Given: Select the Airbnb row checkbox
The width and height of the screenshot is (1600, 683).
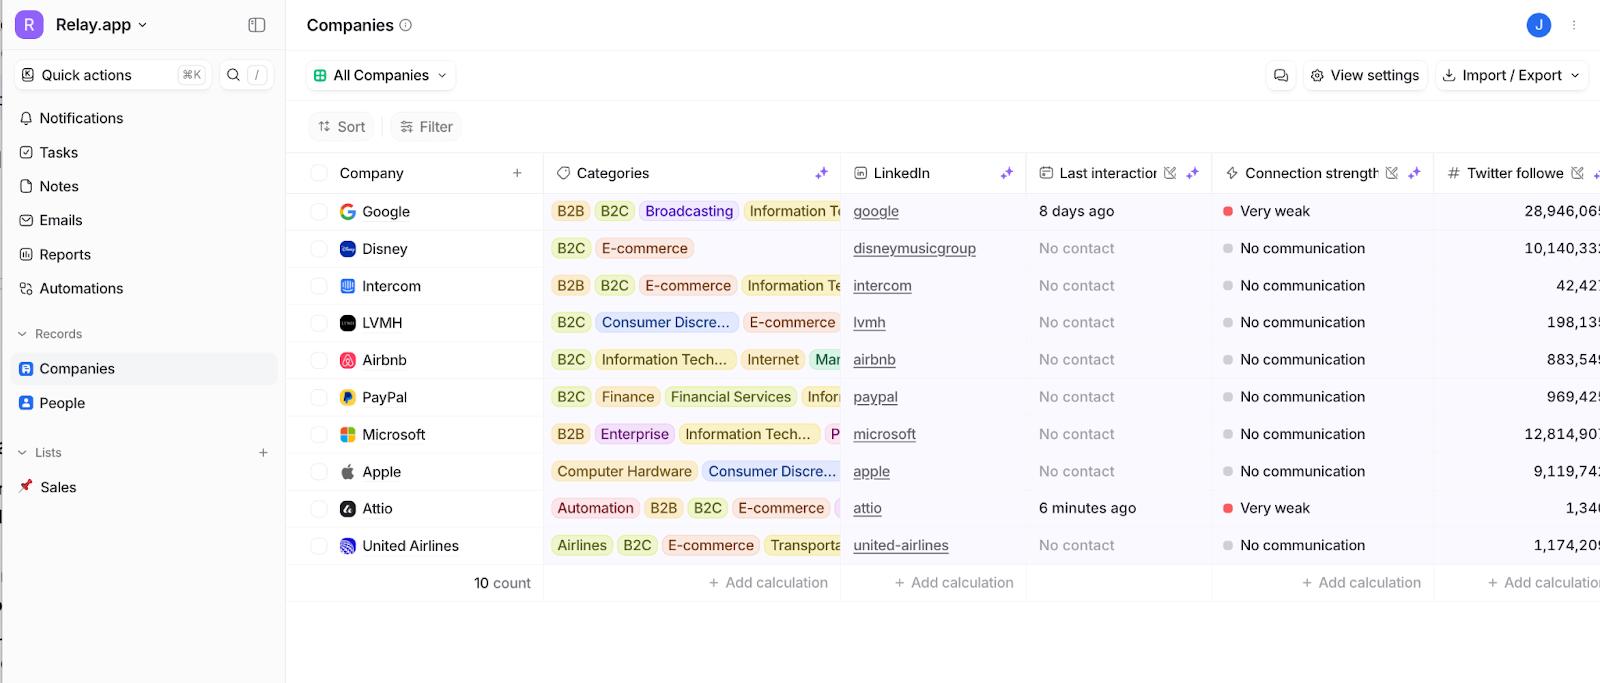Looking at the screenshot, I should pyautogui.click(x=319, y=360).
